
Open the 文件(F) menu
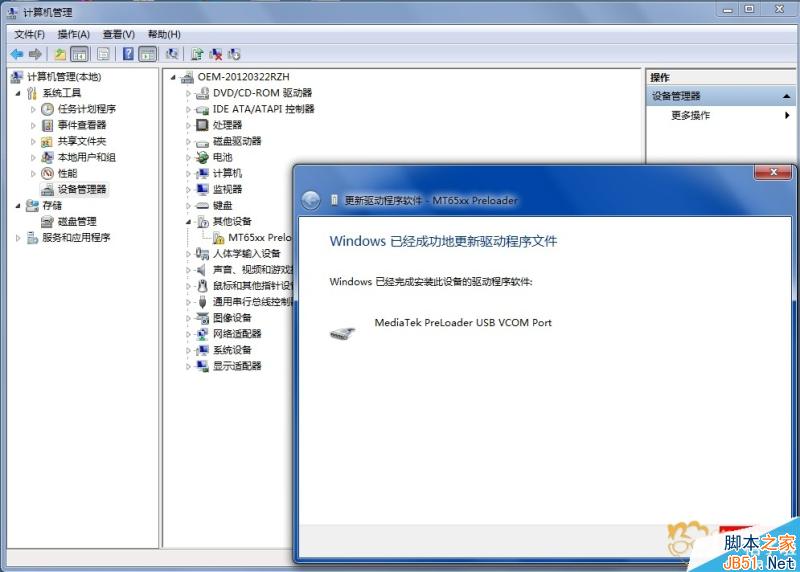click(x=30, y=34)
